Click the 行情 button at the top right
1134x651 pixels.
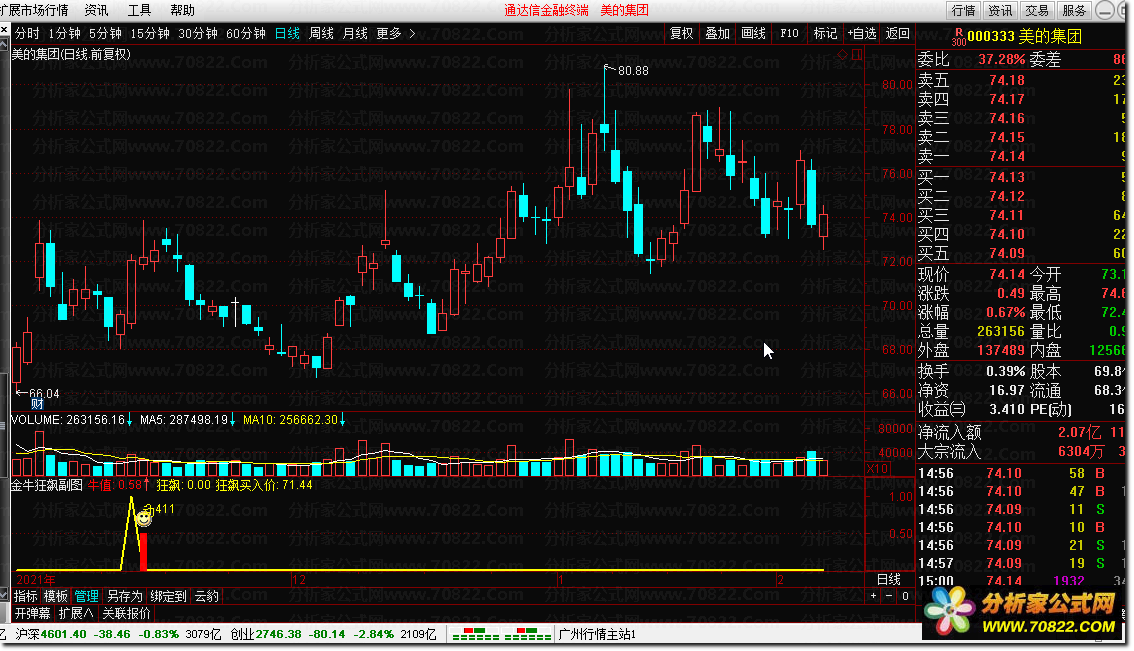pyautogui.click(x=963, y=10)
